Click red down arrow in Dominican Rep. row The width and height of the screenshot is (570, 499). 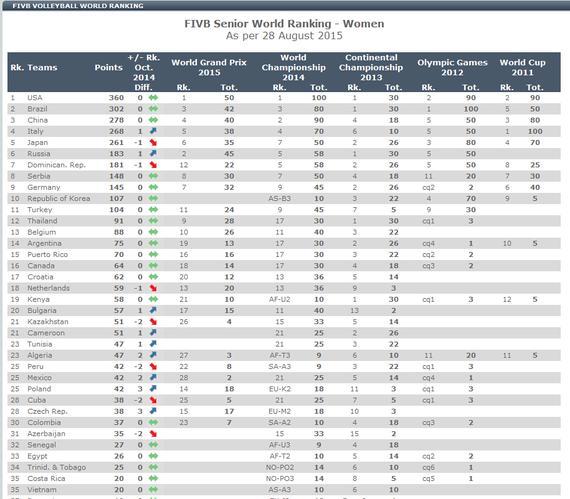click(x=153, y=165)
